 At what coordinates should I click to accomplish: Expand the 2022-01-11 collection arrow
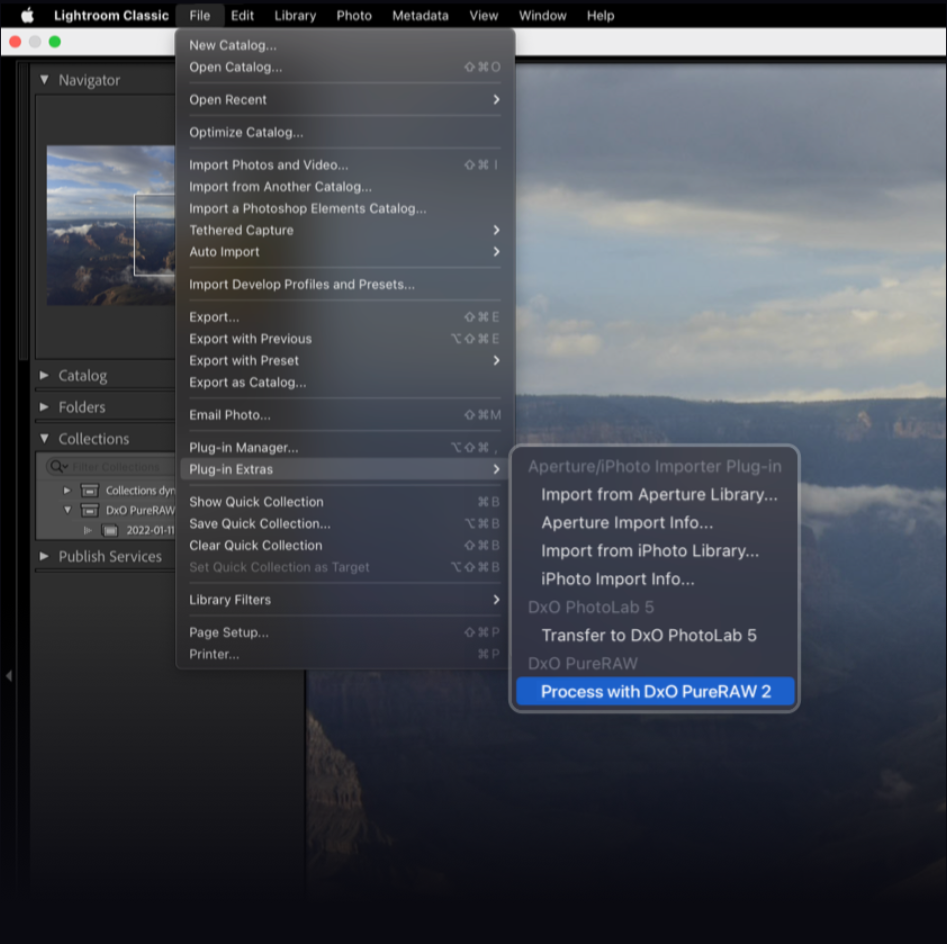point(88,530)
